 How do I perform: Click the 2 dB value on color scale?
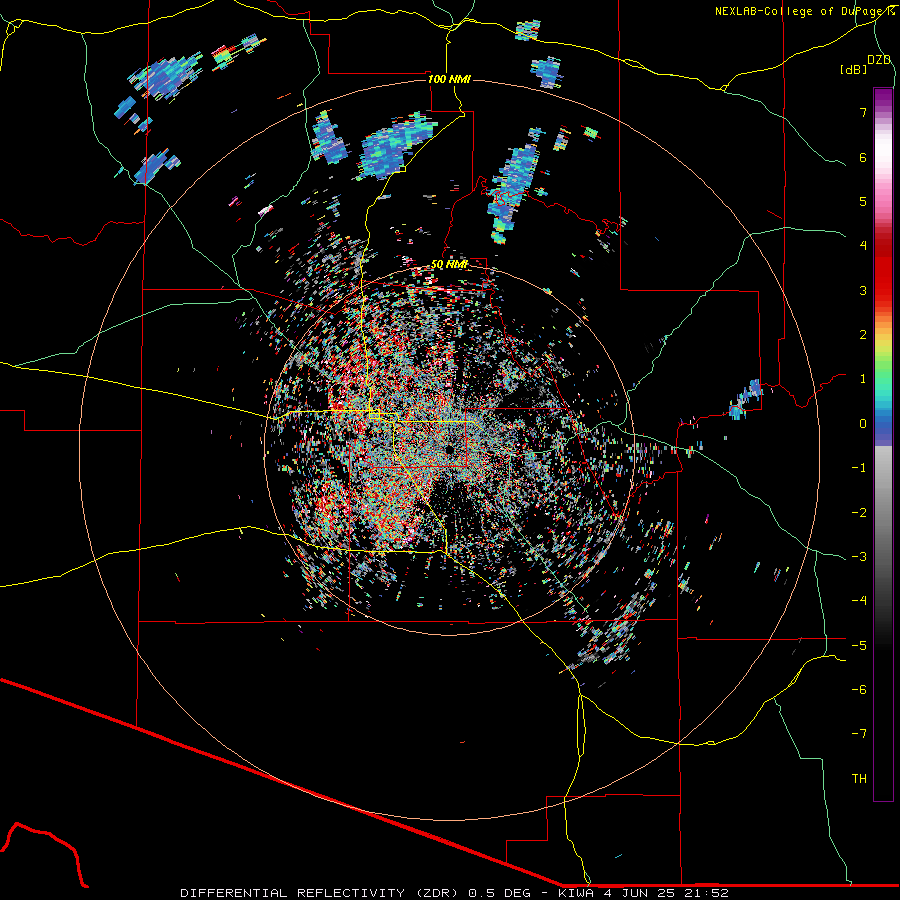pos(863,335)
